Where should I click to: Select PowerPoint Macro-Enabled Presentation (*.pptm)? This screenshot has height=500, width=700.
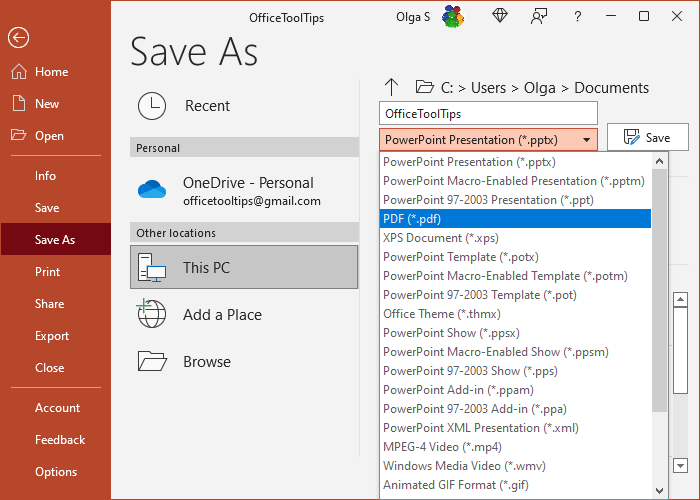tap(515, 181)
